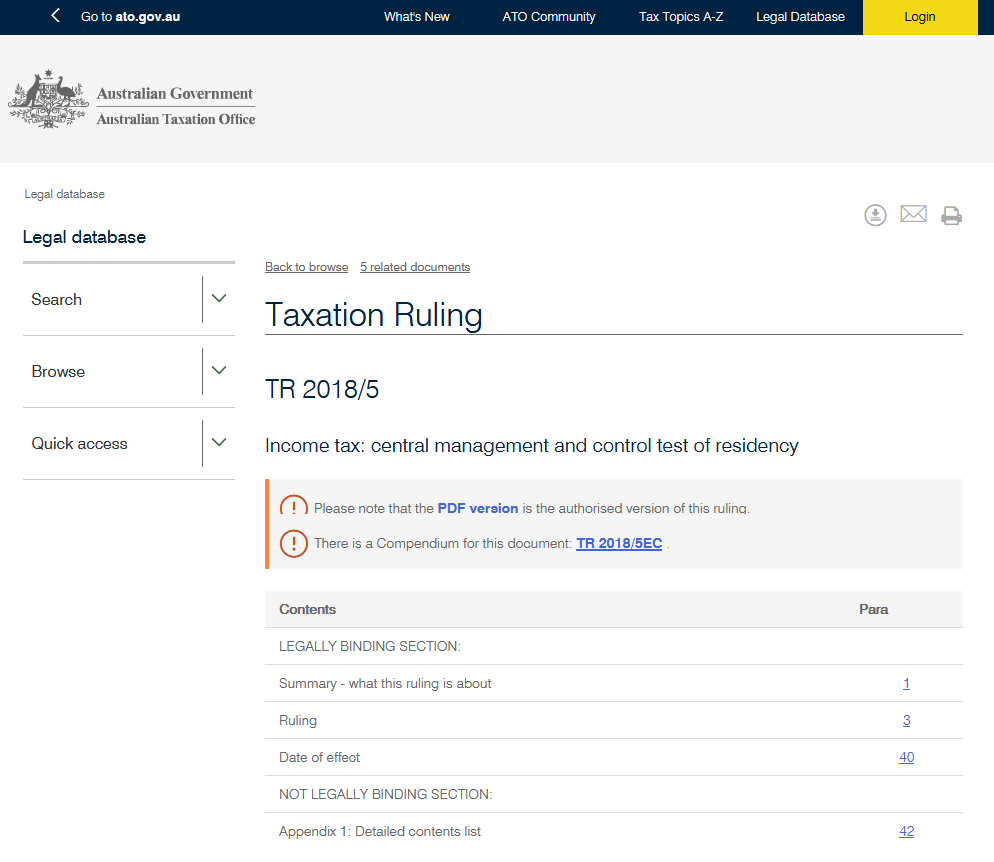The image size is (994, 862).
Task: Click the back arrow beside ato.gov.au
Action: click(56, 16)
